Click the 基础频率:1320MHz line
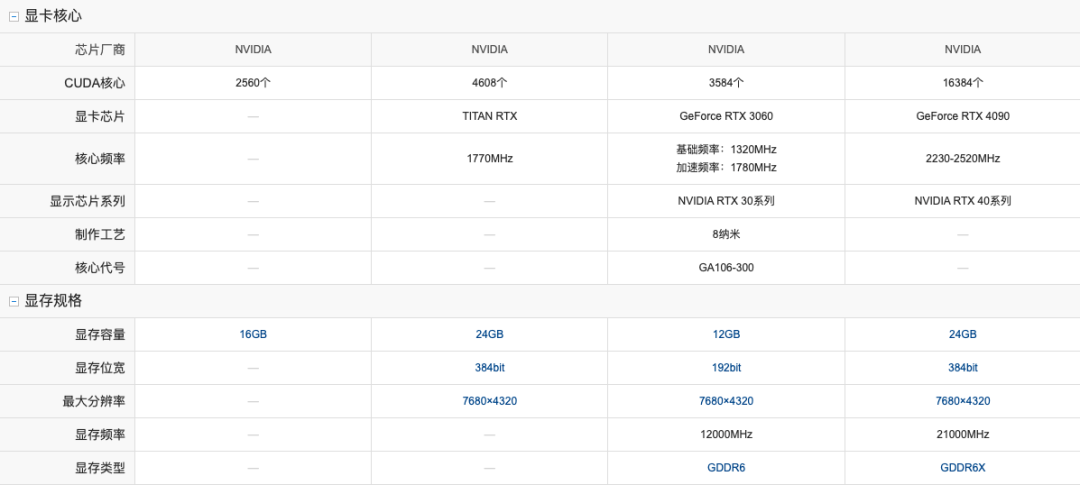1080x485 pixels. pyautogui.click(x=726, y=149)
